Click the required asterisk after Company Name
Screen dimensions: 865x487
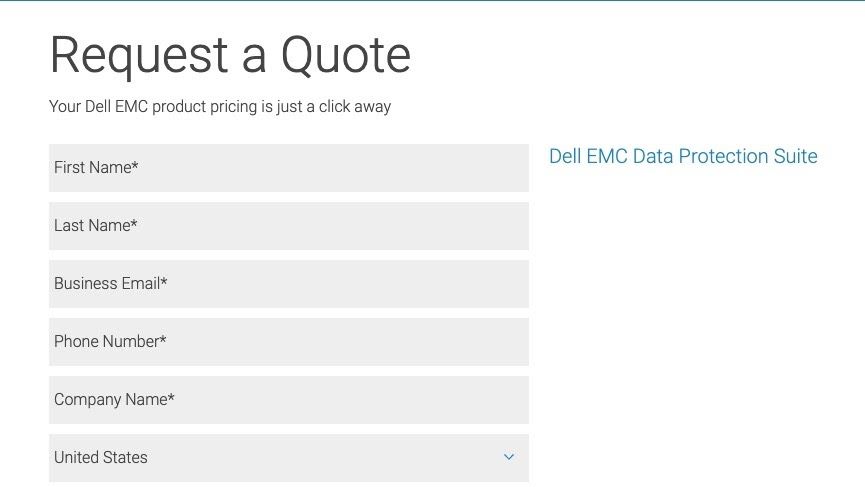171,398
